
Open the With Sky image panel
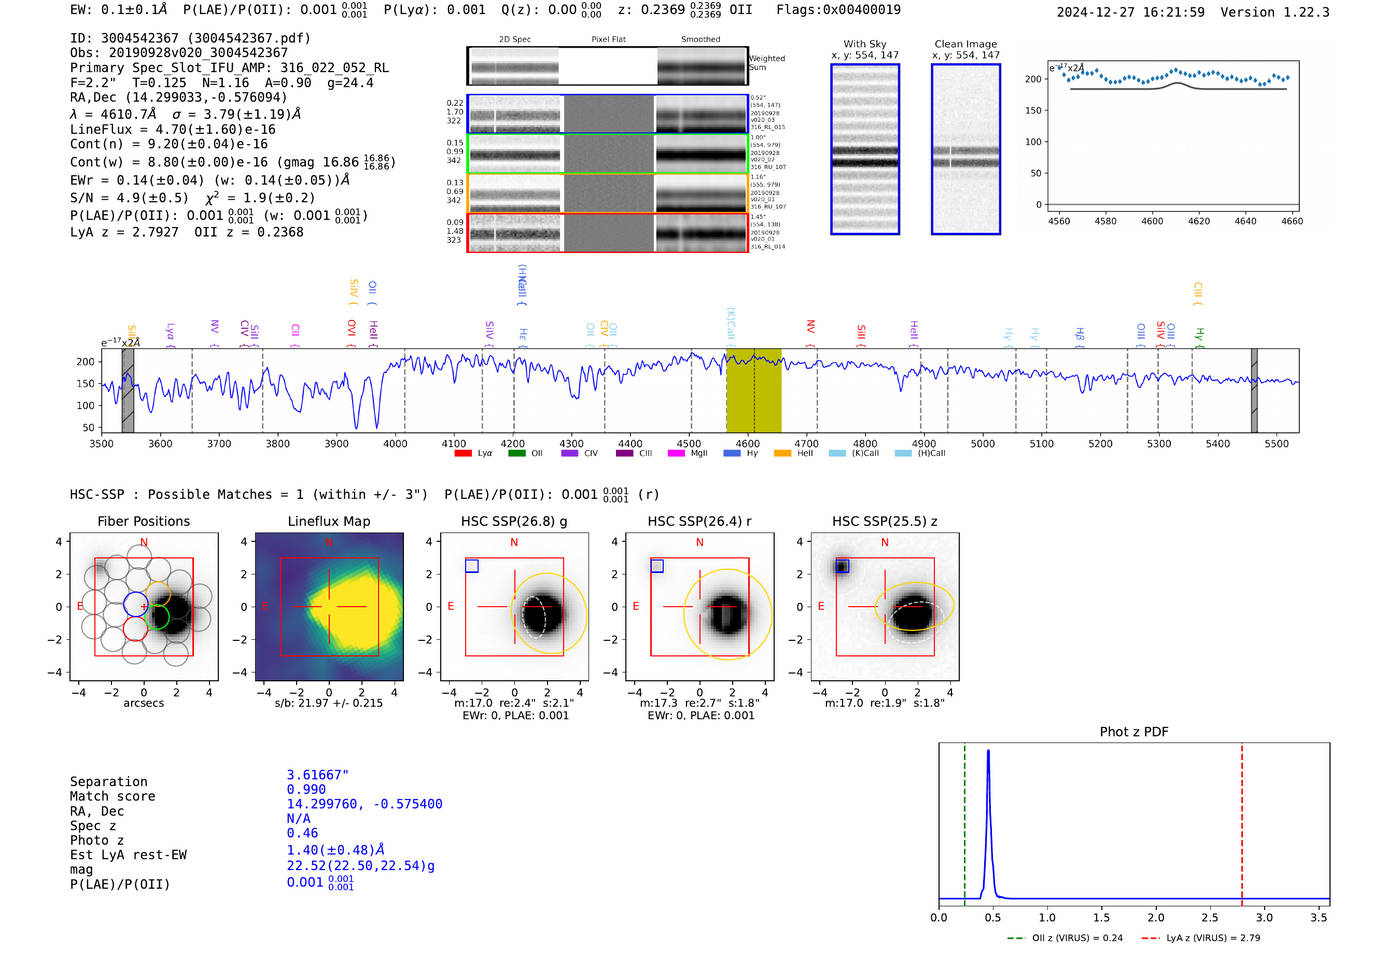[865, 149]
